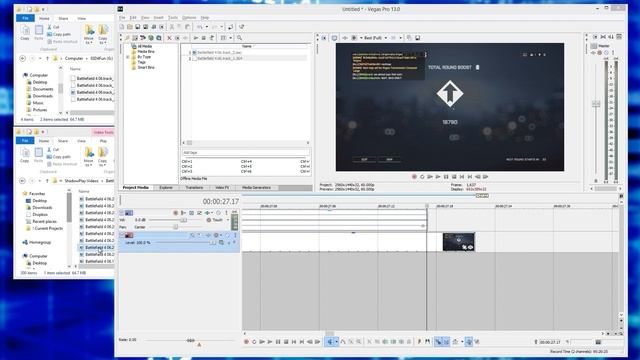The image size is (640, 360).
Task: Click the Cut scissors icon in Vegas toolbar
Action: pyautogui.click(x=172, y=27)
